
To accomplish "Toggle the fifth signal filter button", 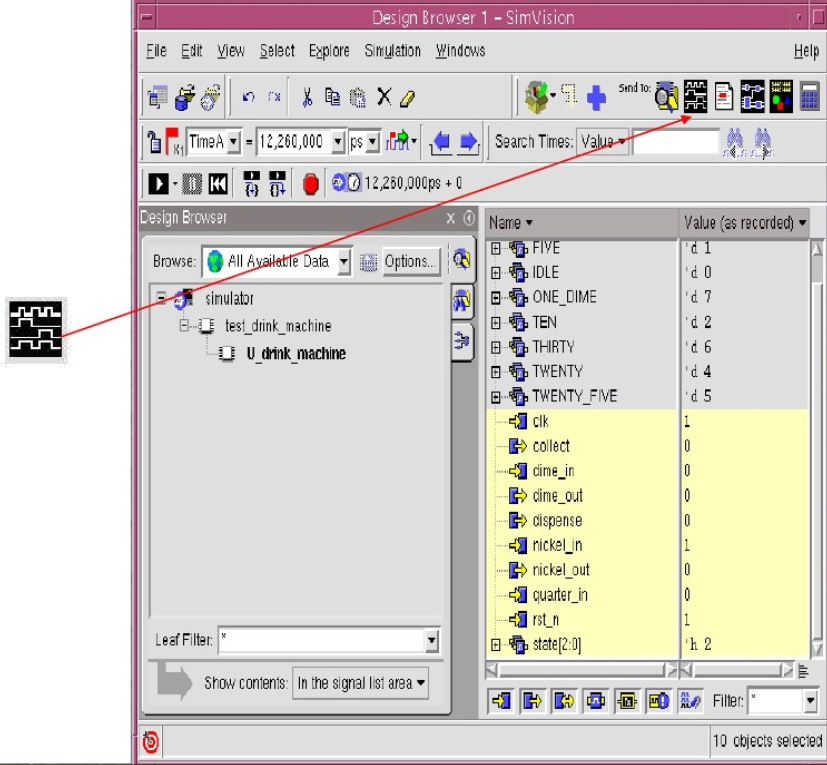I will 627,701.
